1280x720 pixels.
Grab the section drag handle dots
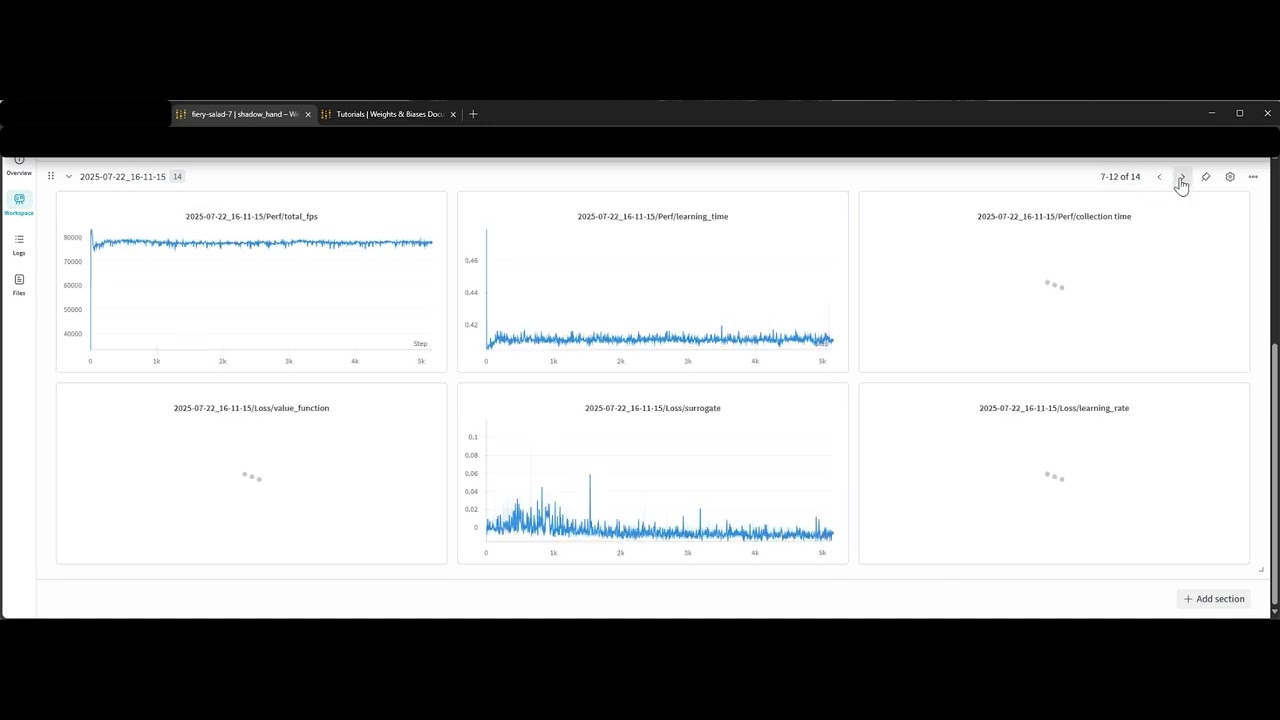tap(51, 176)
